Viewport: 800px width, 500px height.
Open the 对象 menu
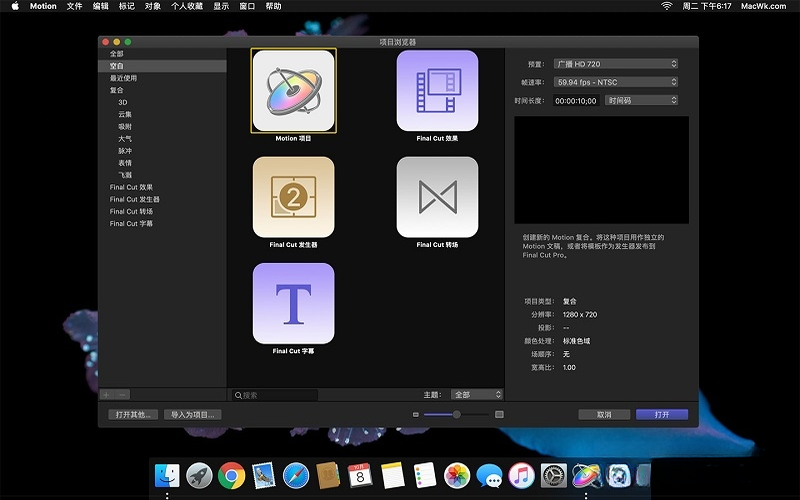click(153, 6)
